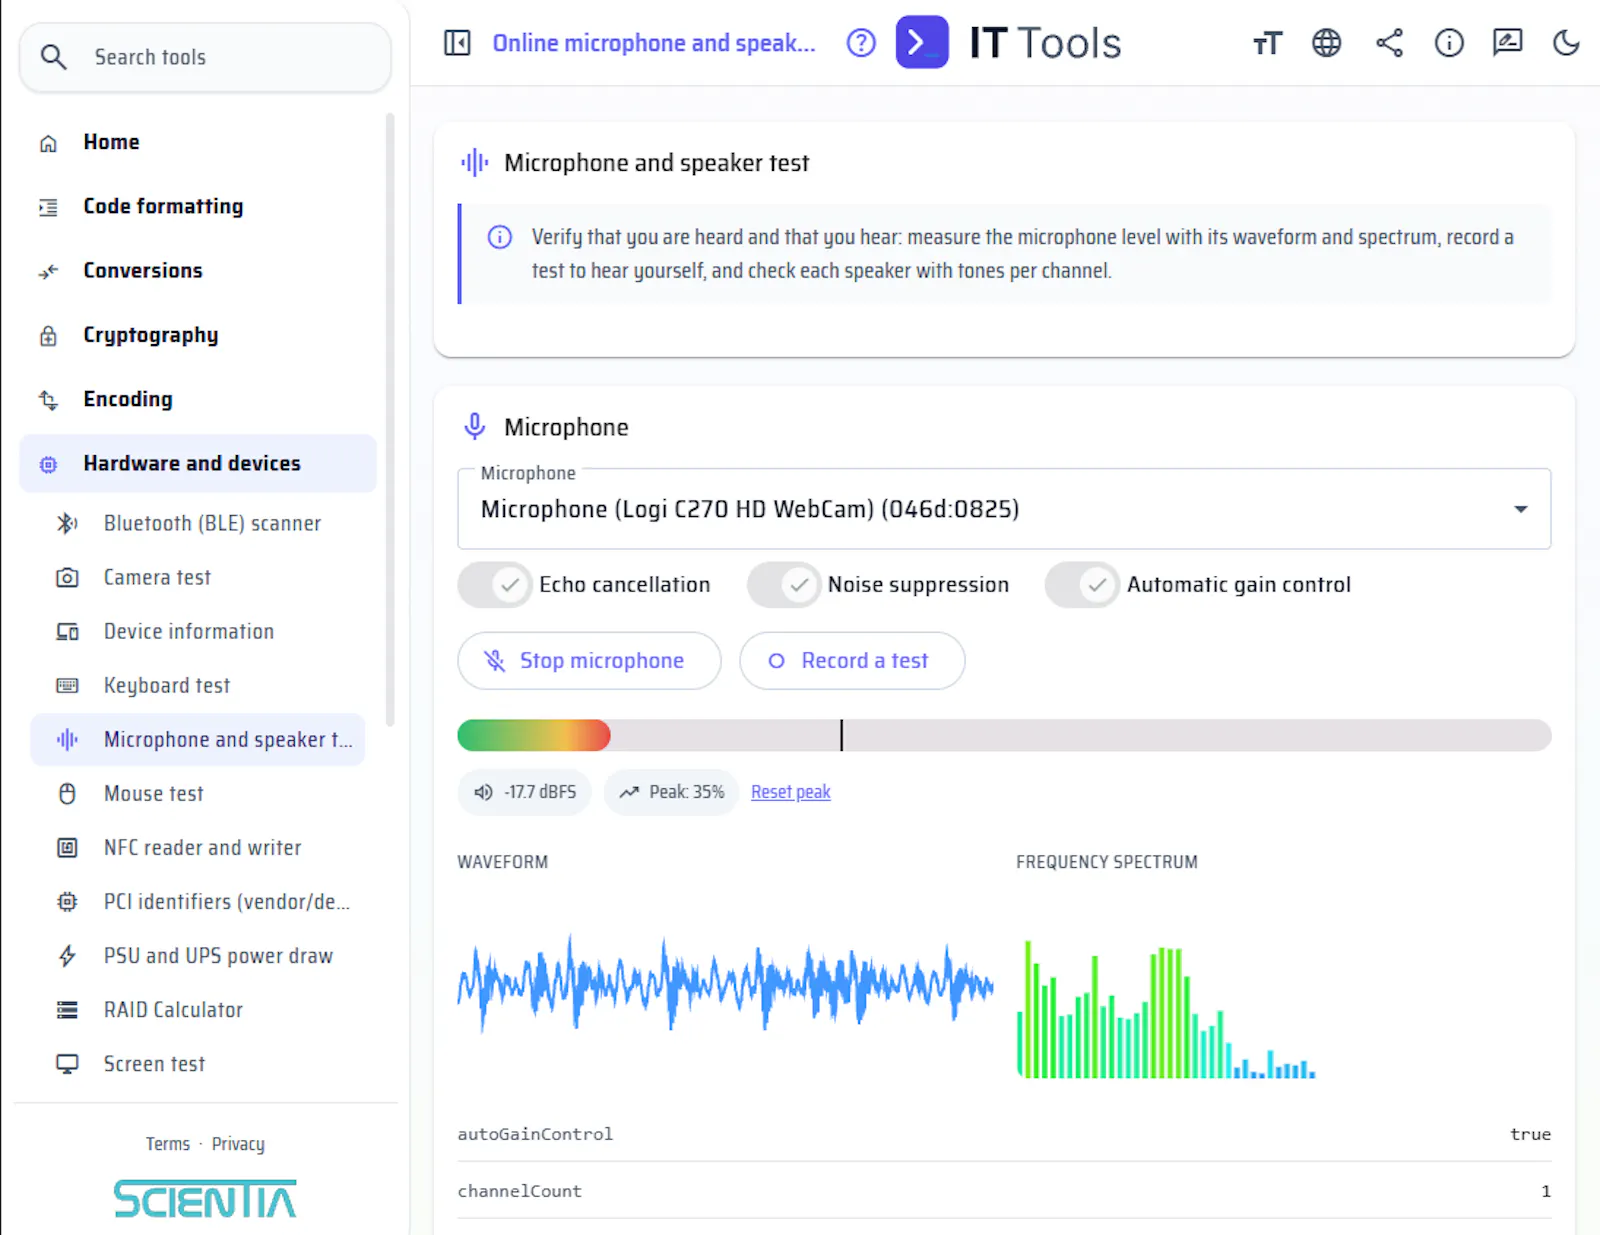Click the NFC reader icon
Screen dimensions: 1600x1235
pyautogui.click(x=67, y=847)
